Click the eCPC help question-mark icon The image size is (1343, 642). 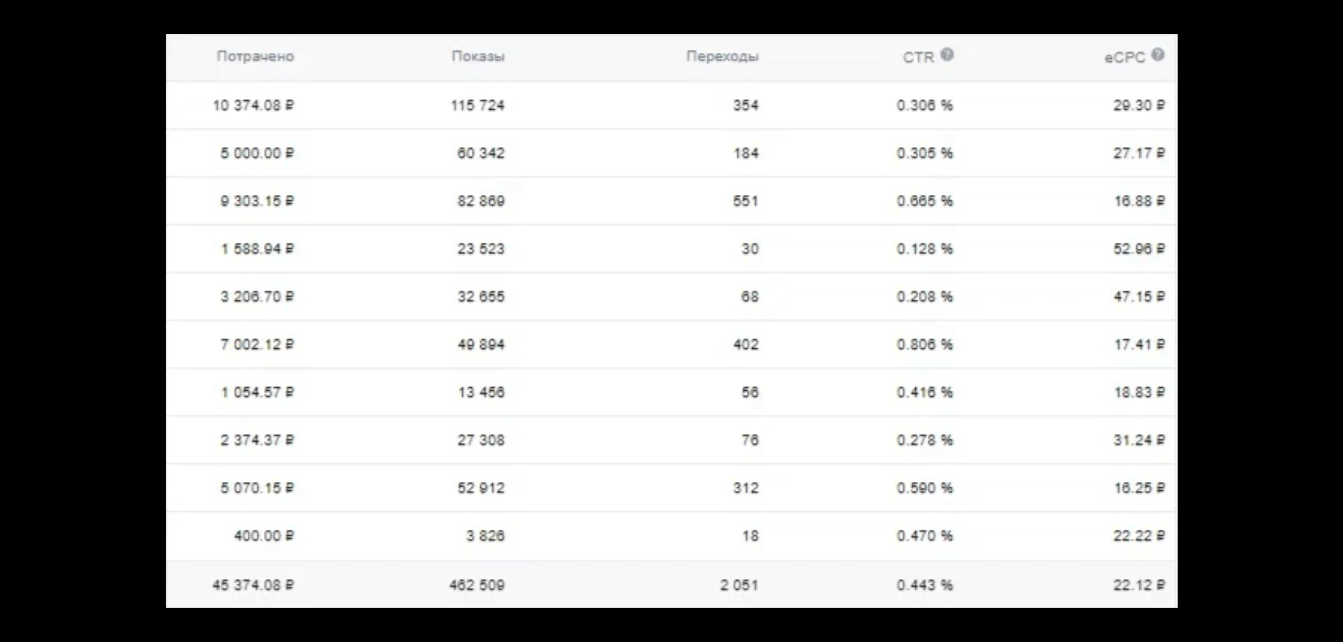(1158, 55)
